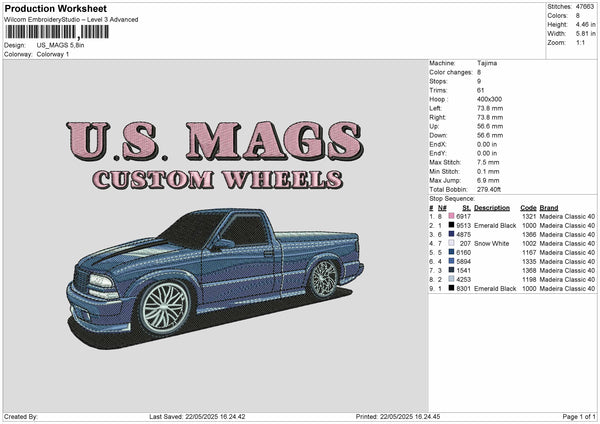Click the stitch count 6917 in row 1

[463, 217]
